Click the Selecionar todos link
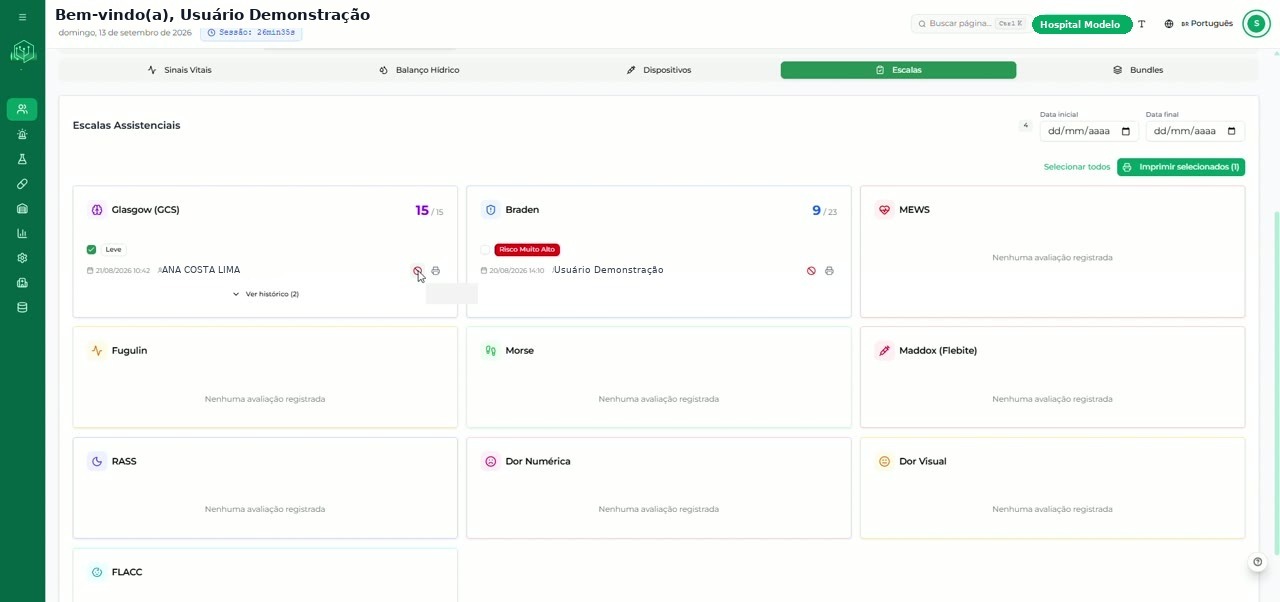 tap(1077, 167)
